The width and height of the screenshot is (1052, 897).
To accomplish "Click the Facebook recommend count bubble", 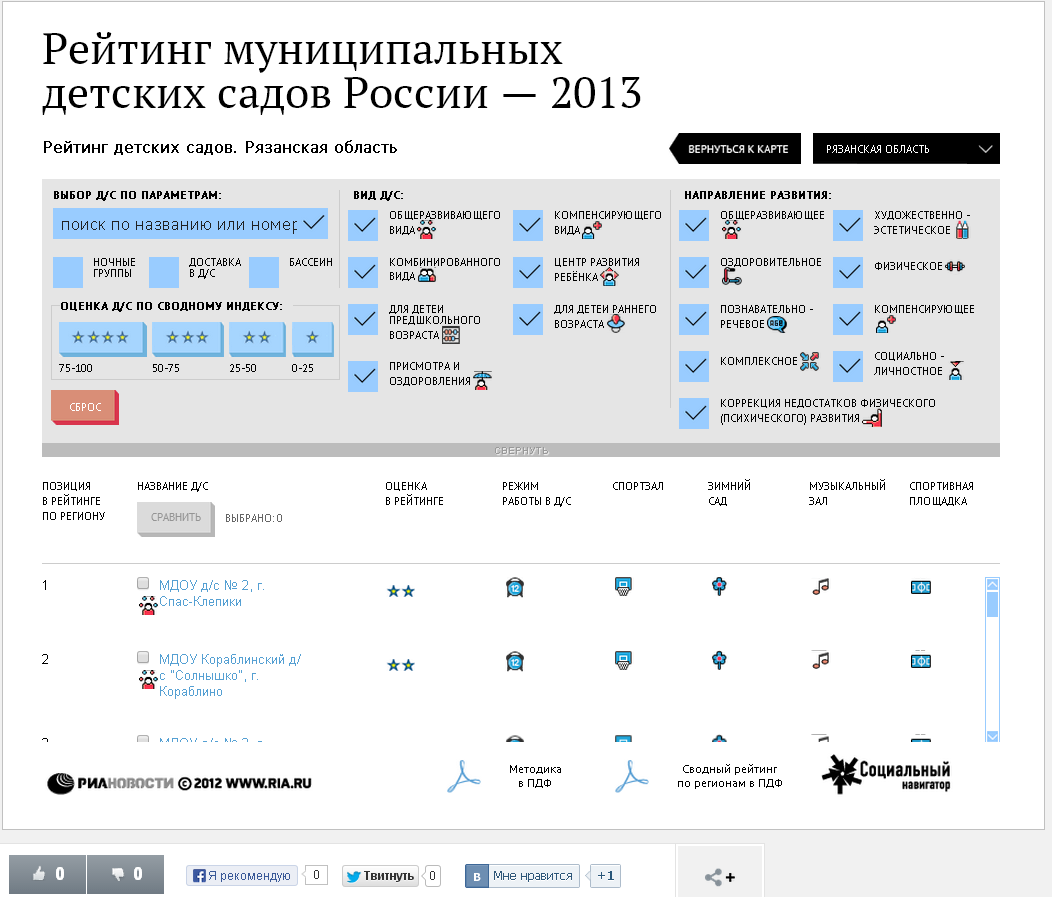I will click(315, 876).
